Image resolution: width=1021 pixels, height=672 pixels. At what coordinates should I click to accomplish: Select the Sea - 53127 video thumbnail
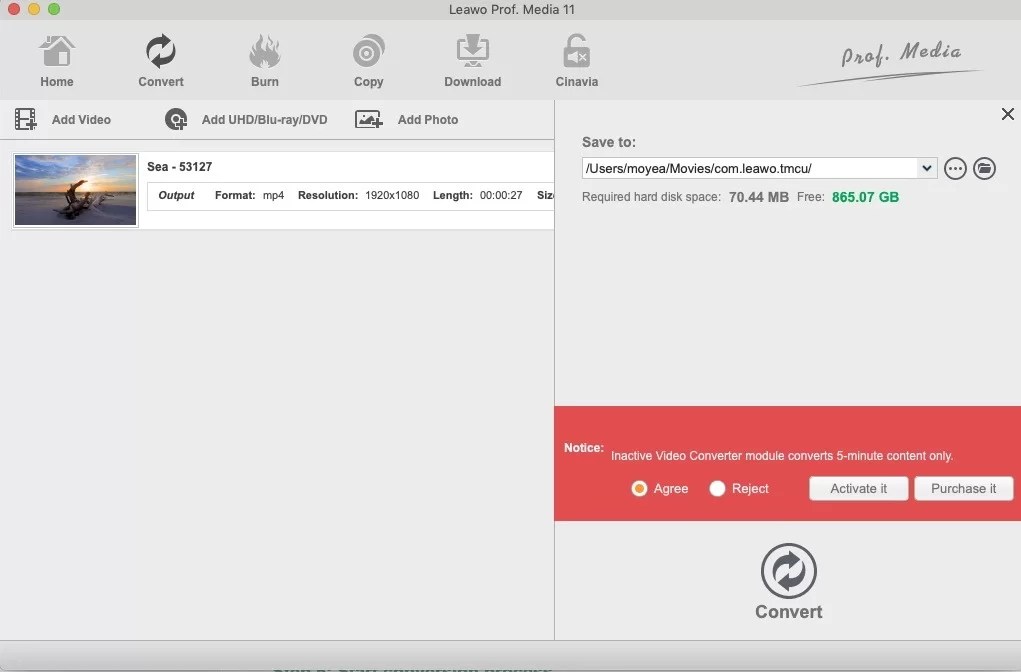coord(75,190)
